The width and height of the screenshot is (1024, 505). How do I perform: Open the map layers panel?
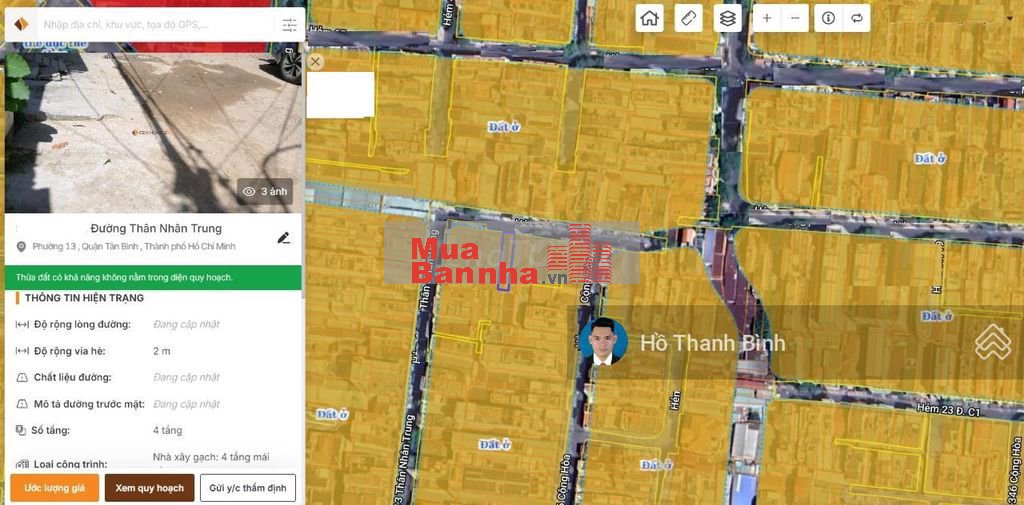tap(728, 18)
